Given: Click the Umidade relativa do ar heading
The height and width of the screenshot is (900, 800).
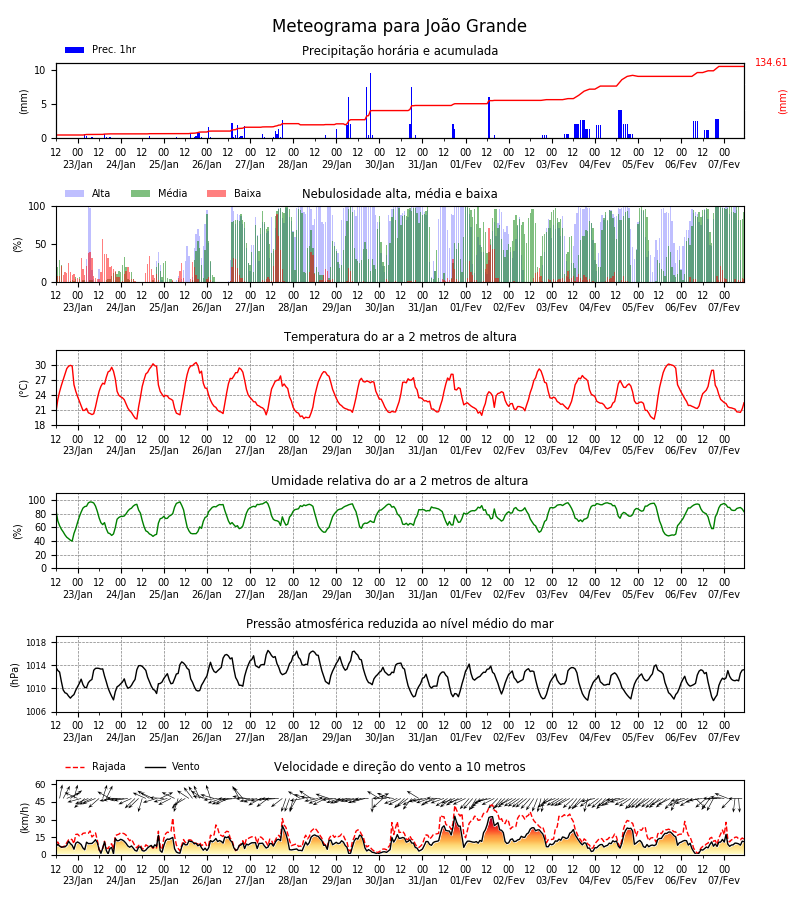Looking at the screenshot, I should pyautogui.click(x=399, y=480).
